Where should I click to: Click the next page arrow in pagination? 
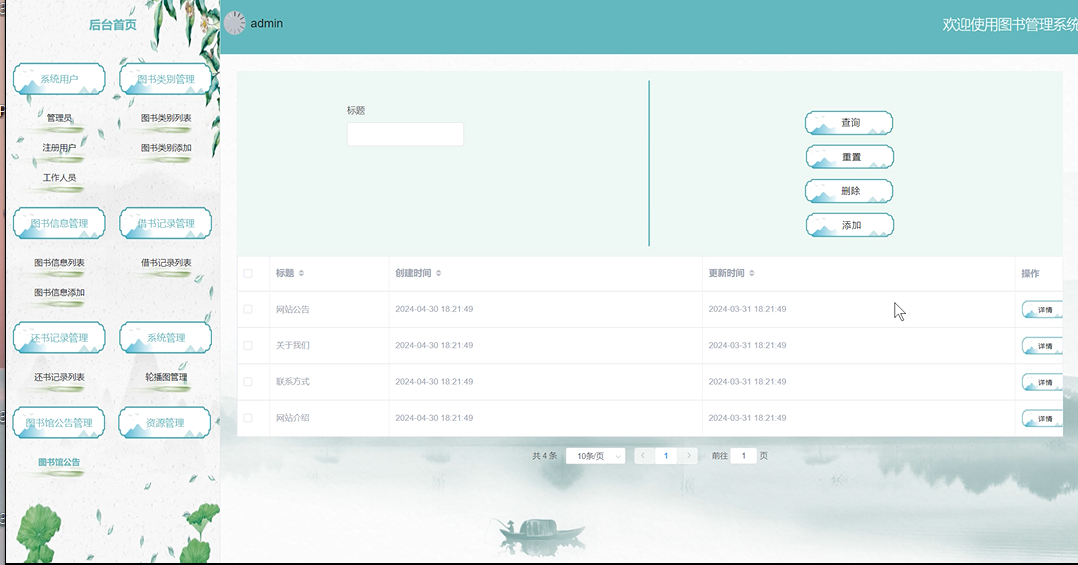click(688, 456)
